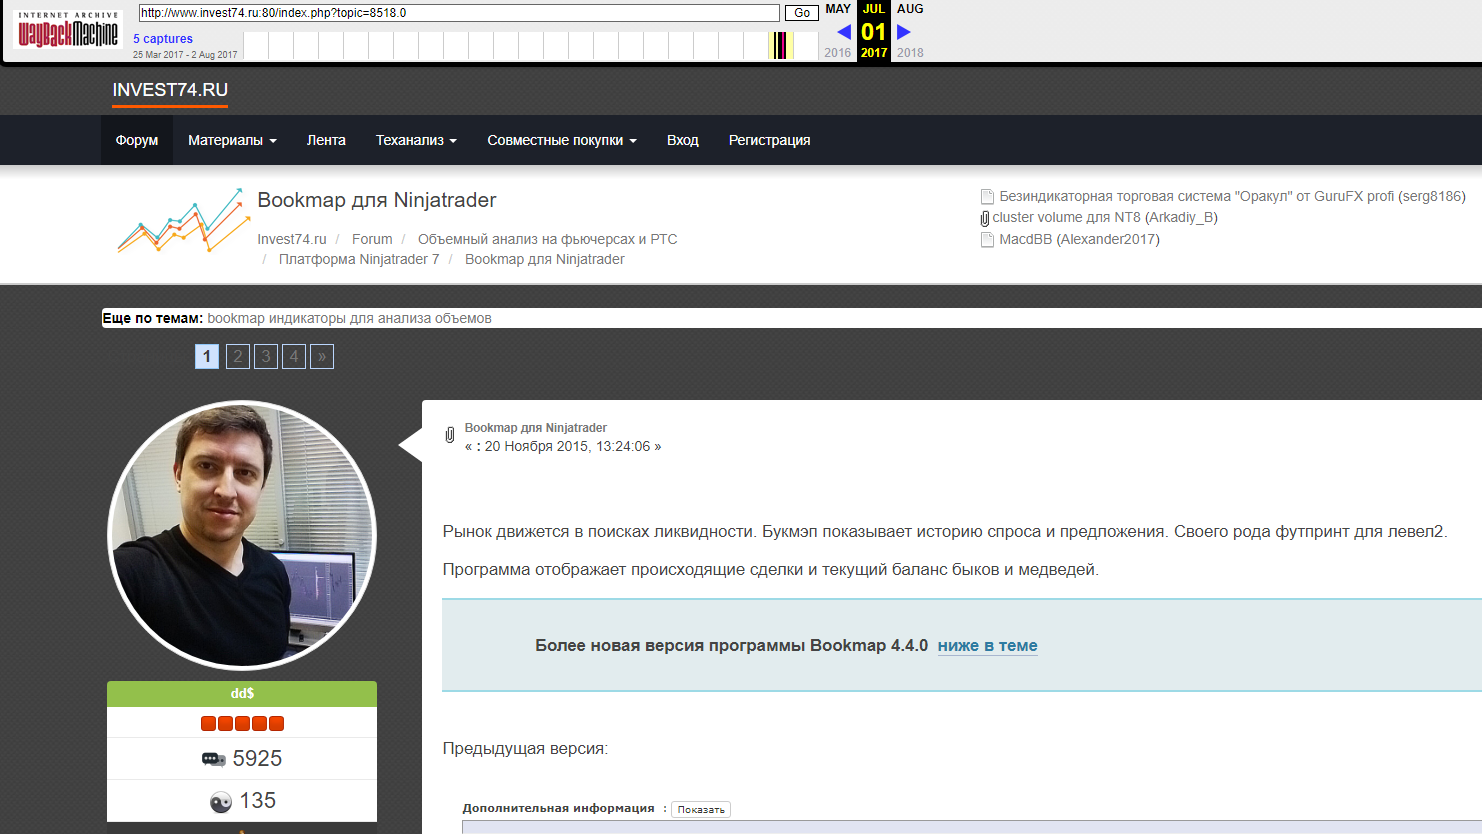Expand the Материалы dropdown menu
Image resolution: width=1482 pixels, height=834 pixels.
[x=232, y=140]
